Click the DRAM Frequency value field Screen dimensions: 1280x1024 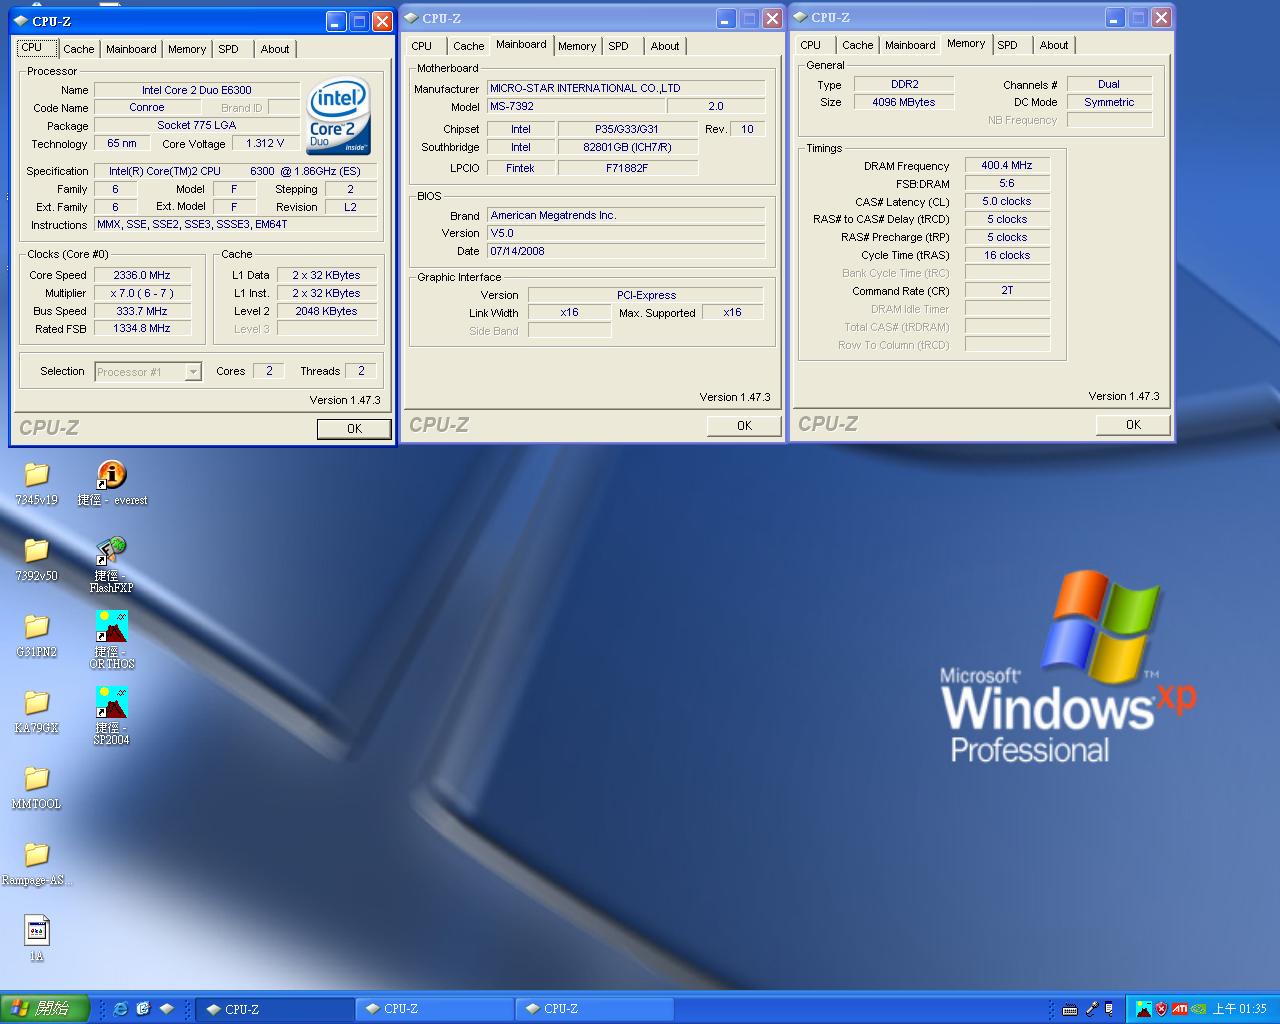tap(1006, 166)
